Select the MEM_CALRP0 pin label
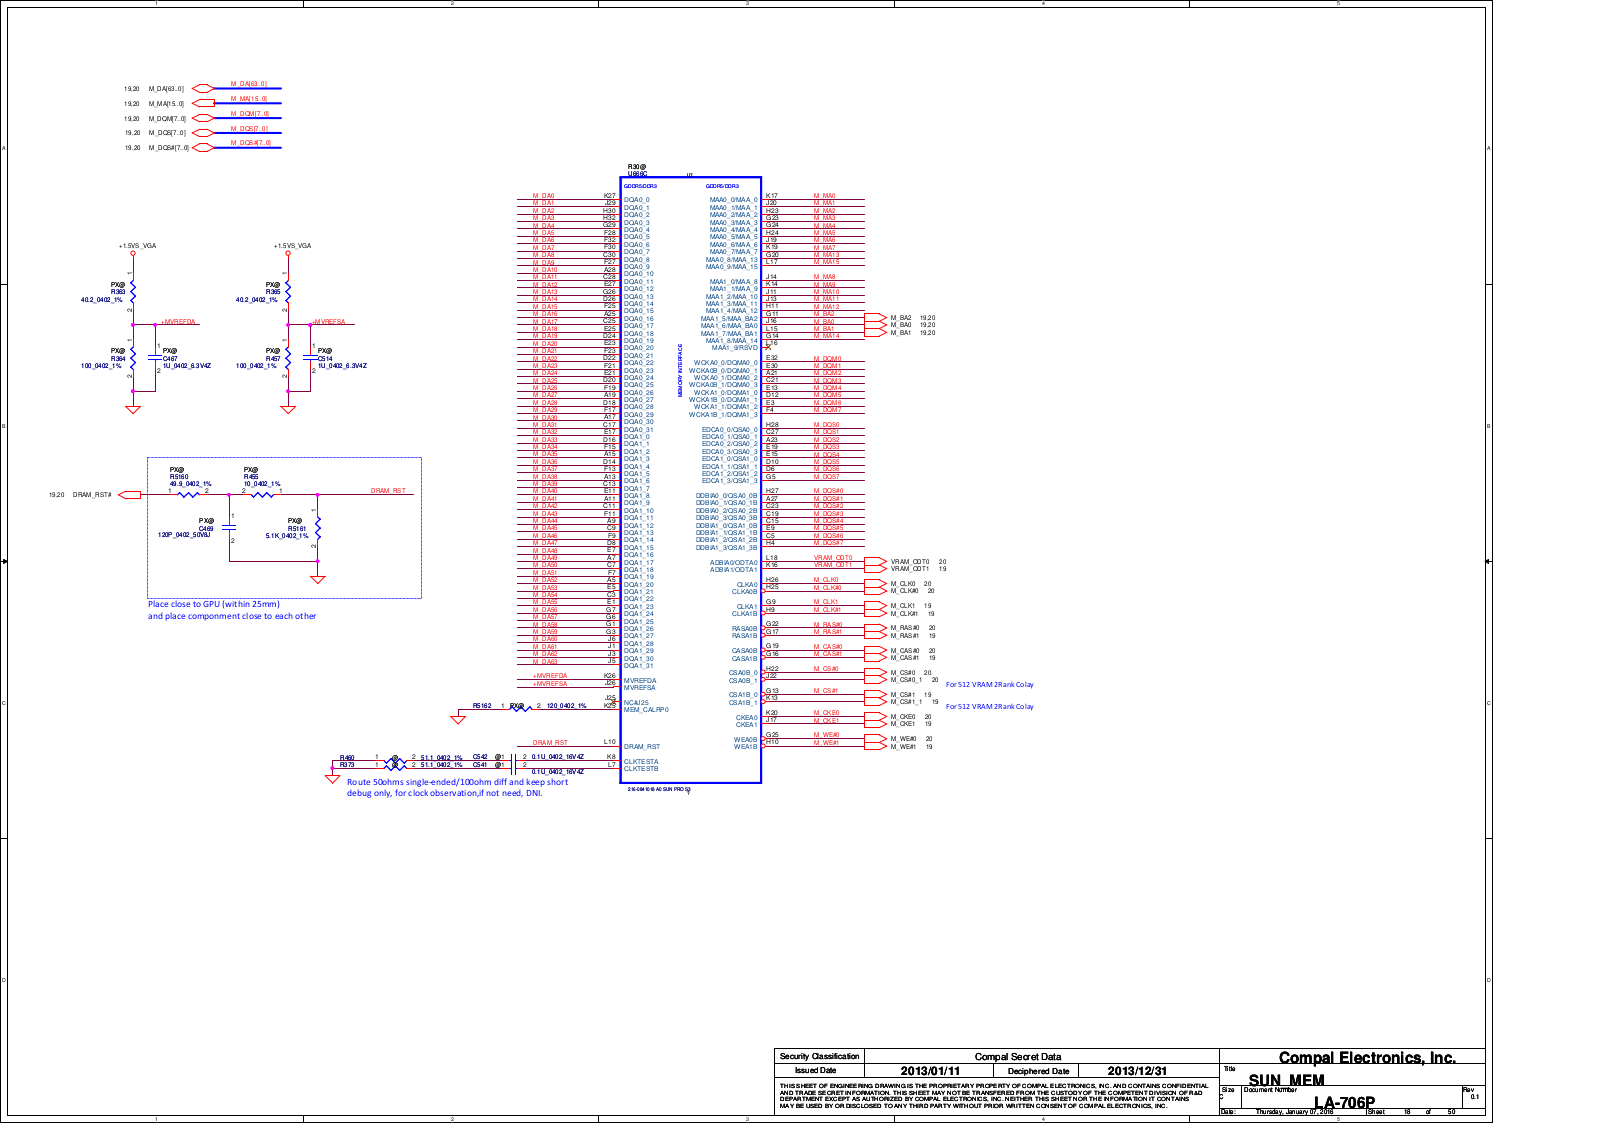The width and height of the screenshot is (1600, 1131). (x=646, y=710)
